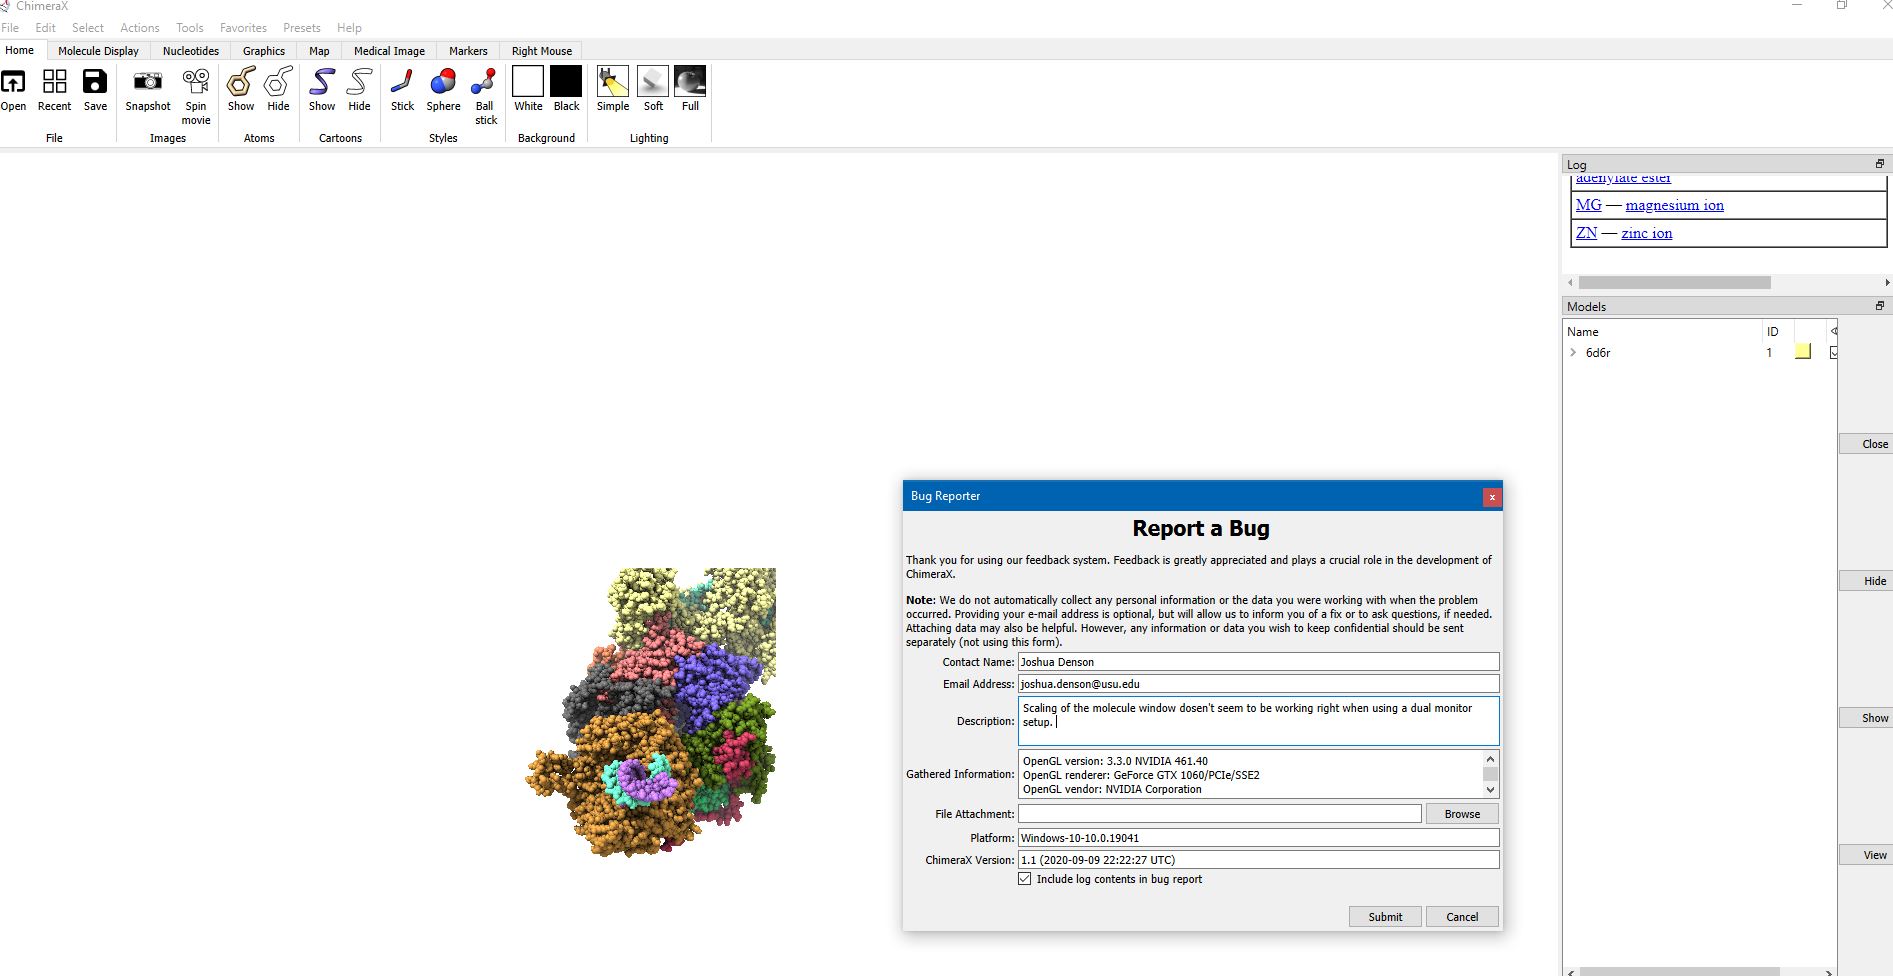Toggle the 6d6r model shown checkbox

(1834, 352)
